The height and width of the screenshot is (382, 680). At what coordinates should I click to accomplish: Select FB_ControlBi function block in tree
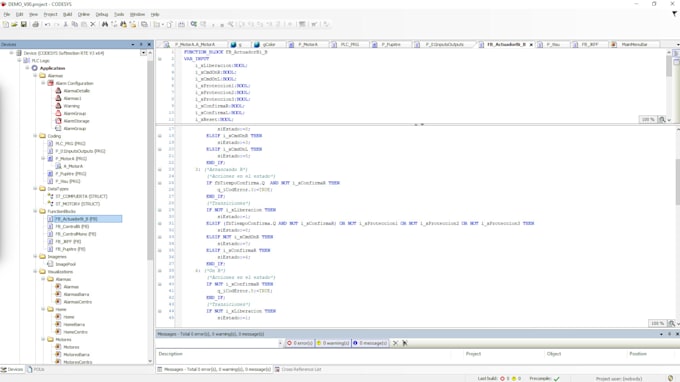click(72, 226)
